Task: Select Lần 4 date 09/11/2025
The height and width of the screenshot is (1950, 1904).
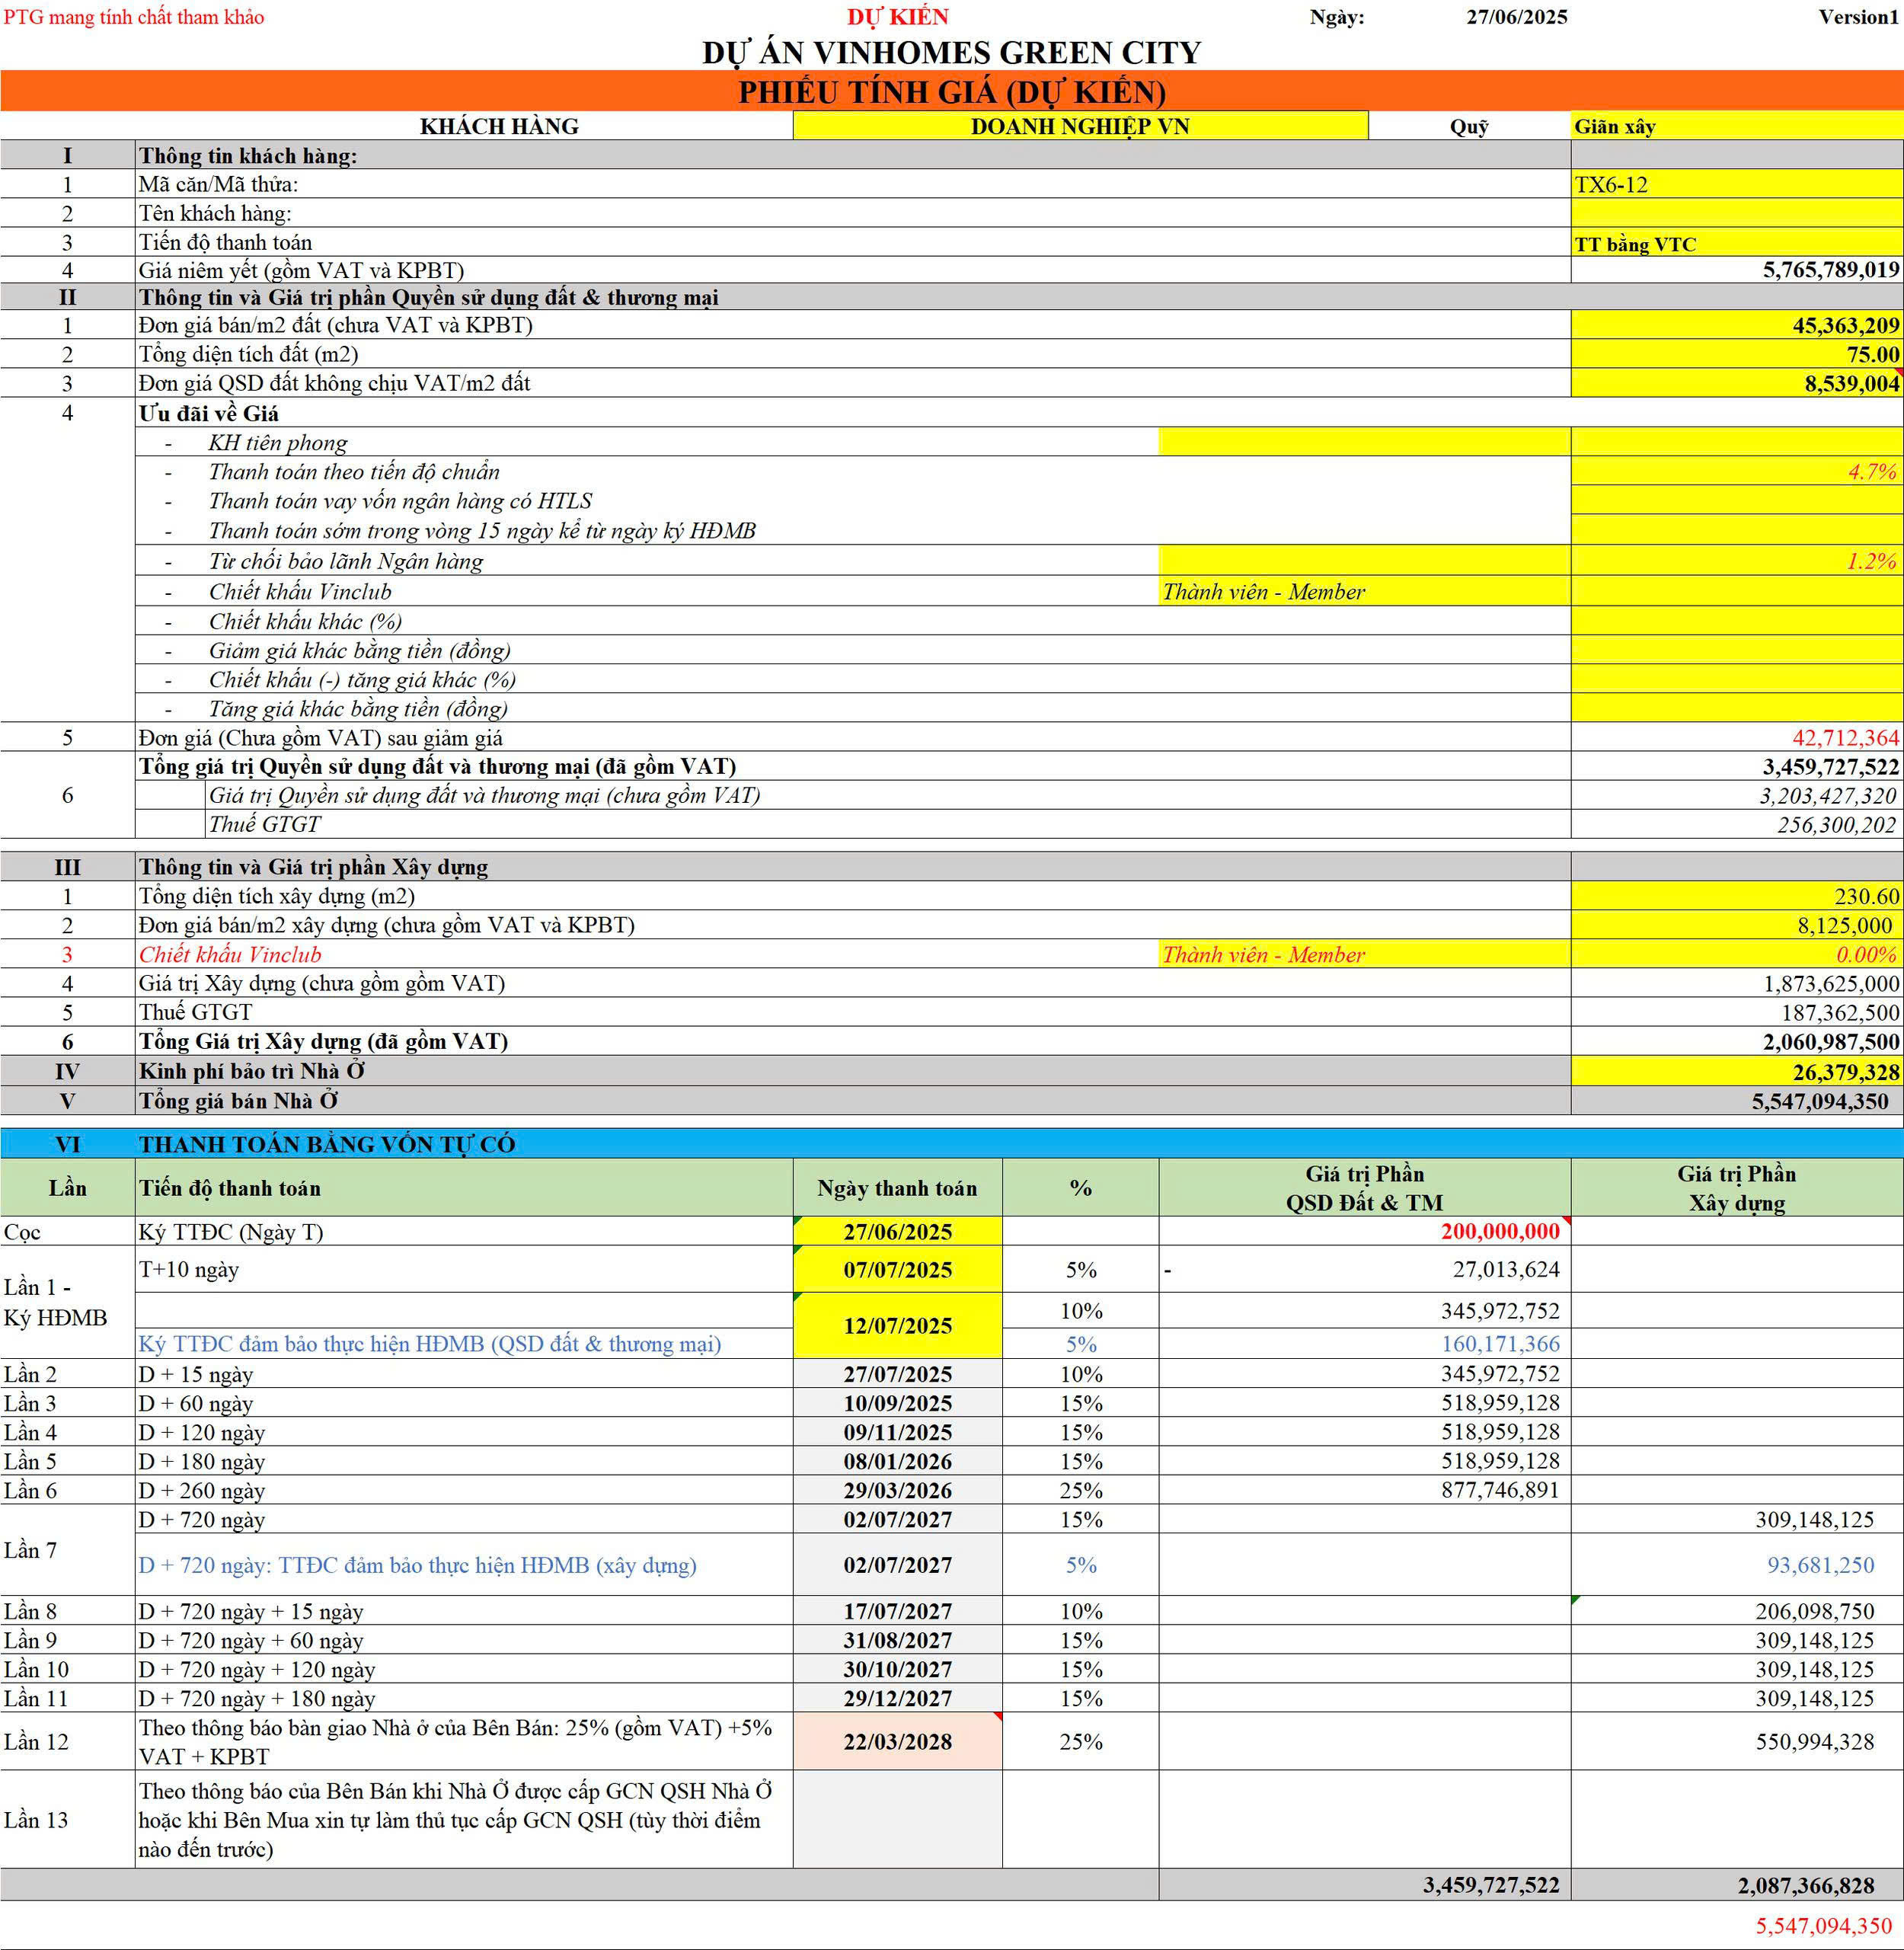Action: click(x=898, y=1432)
